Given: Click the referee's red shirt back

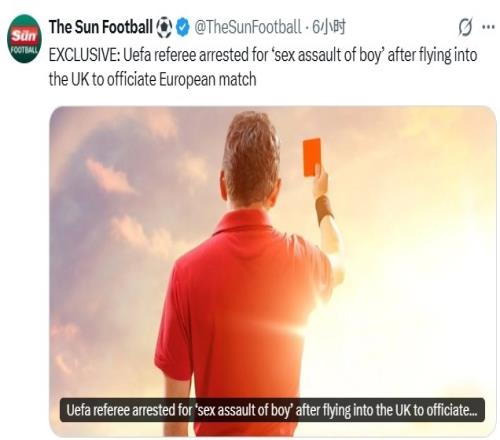Looking at the screenshot, I should pyautogui.click(x=242, y=300).
